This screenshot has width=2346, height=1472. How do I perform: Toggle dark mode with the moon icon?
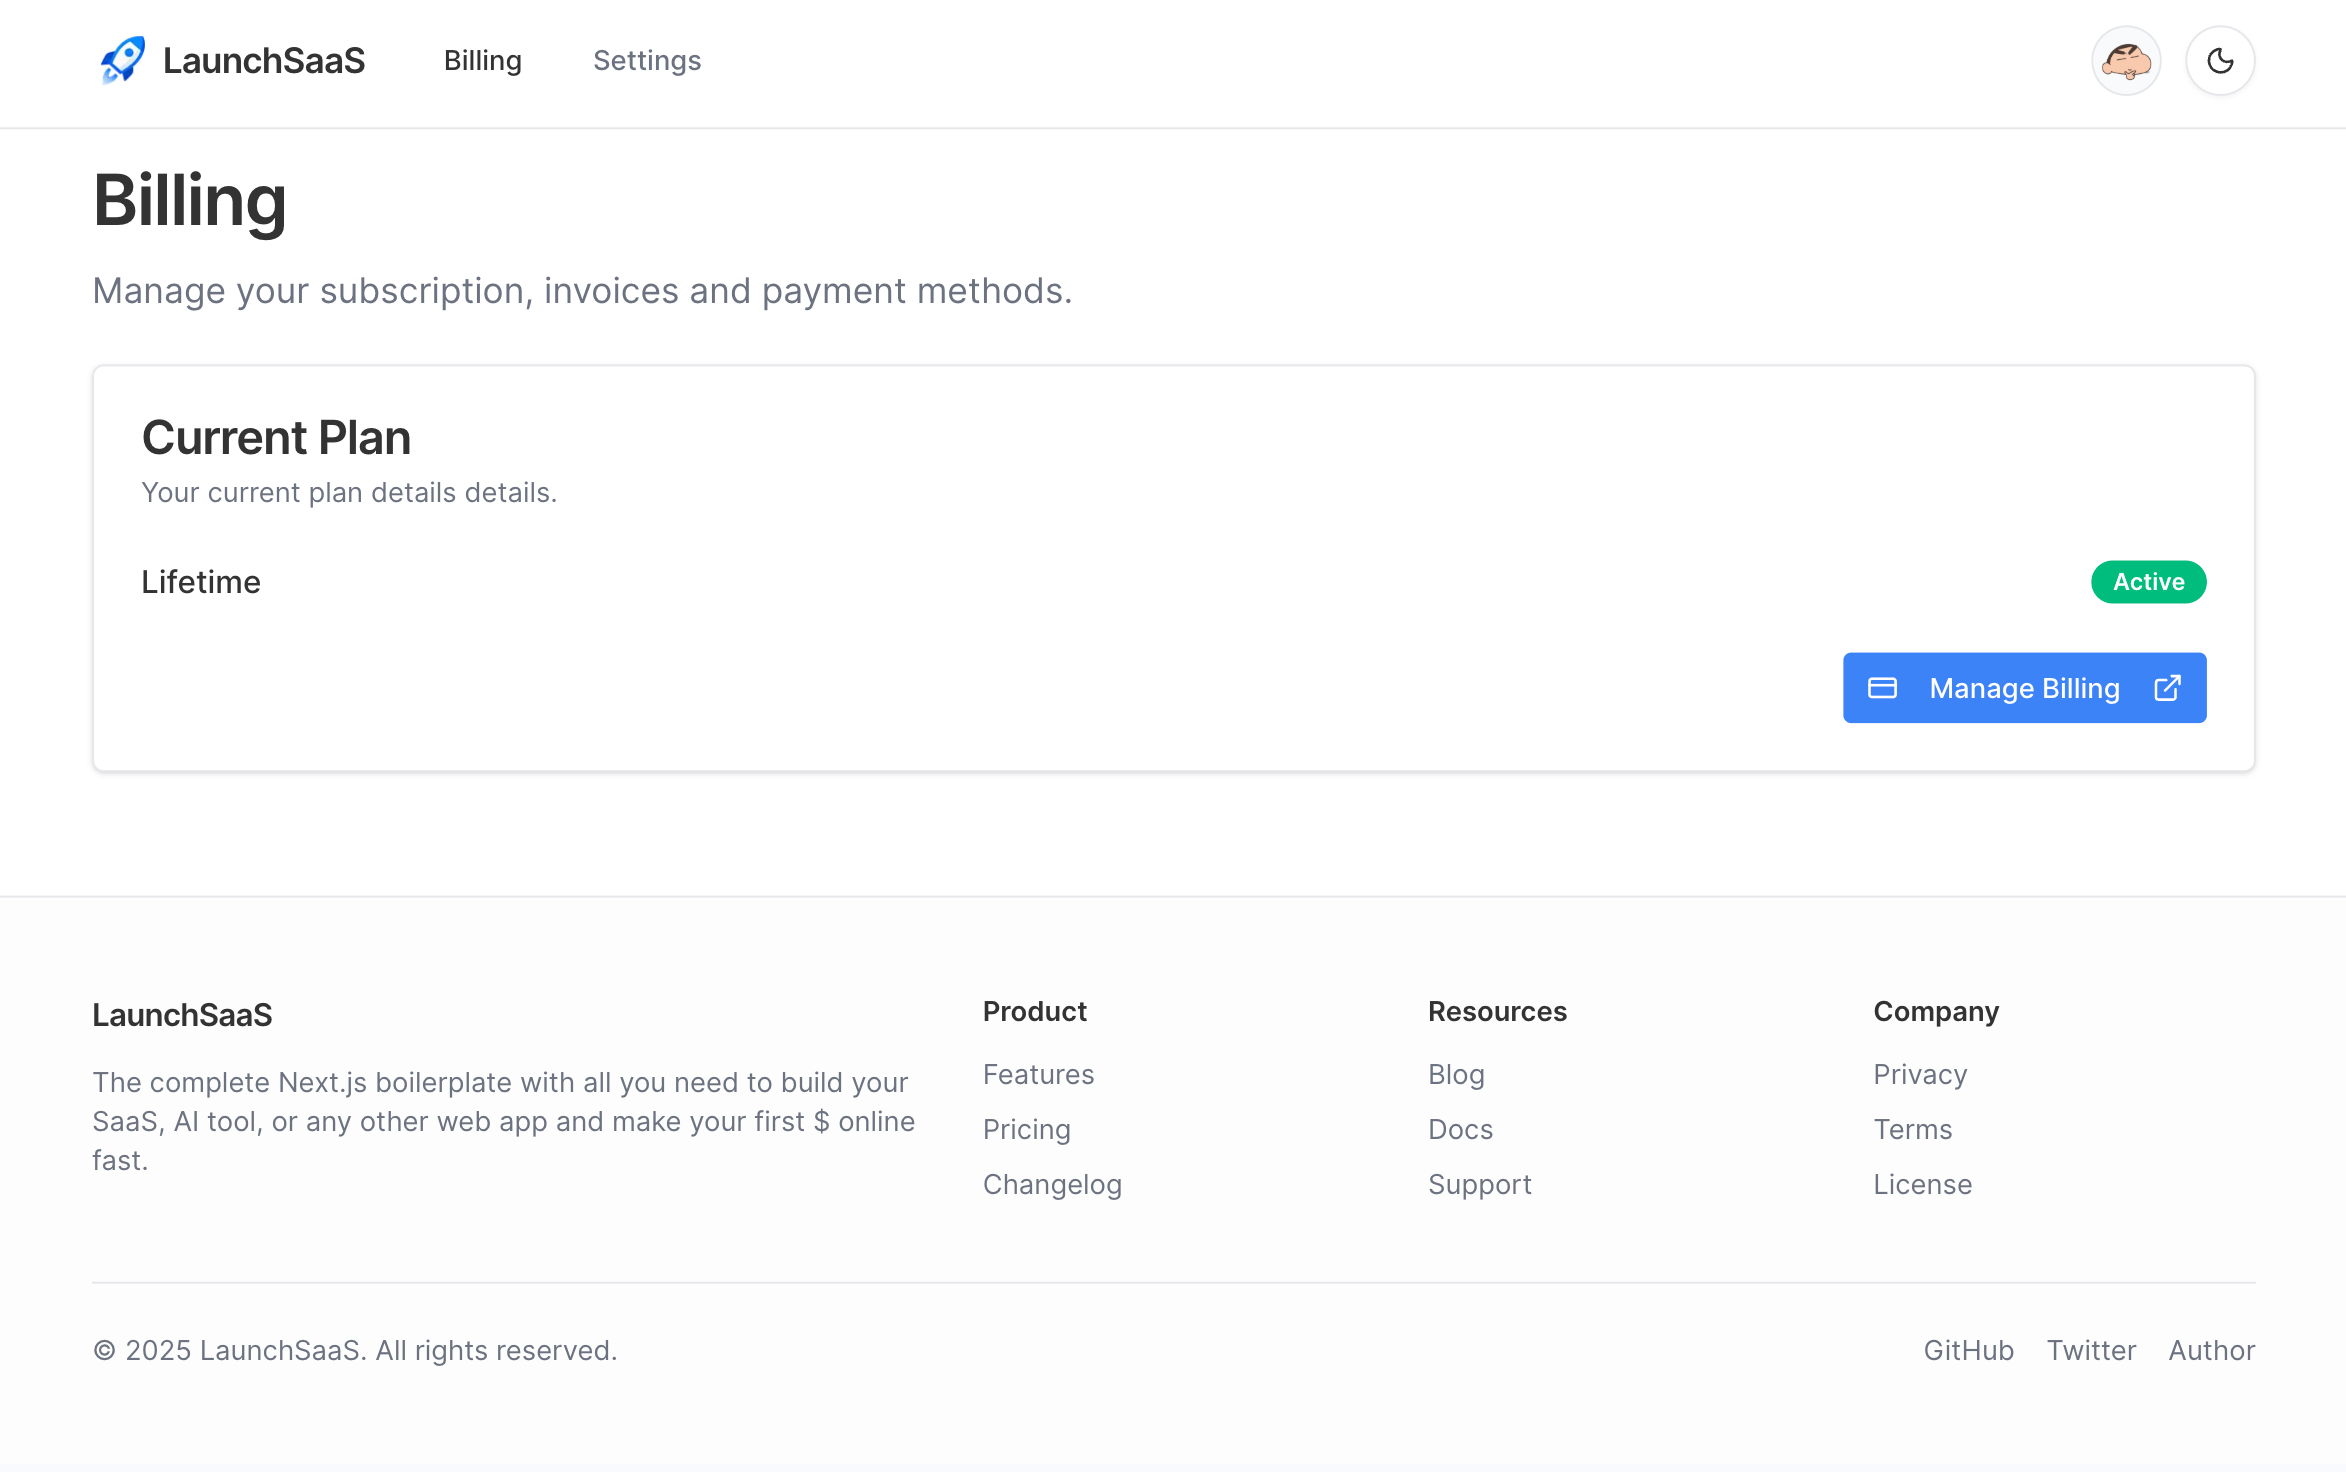click(x=2219, y=61)
